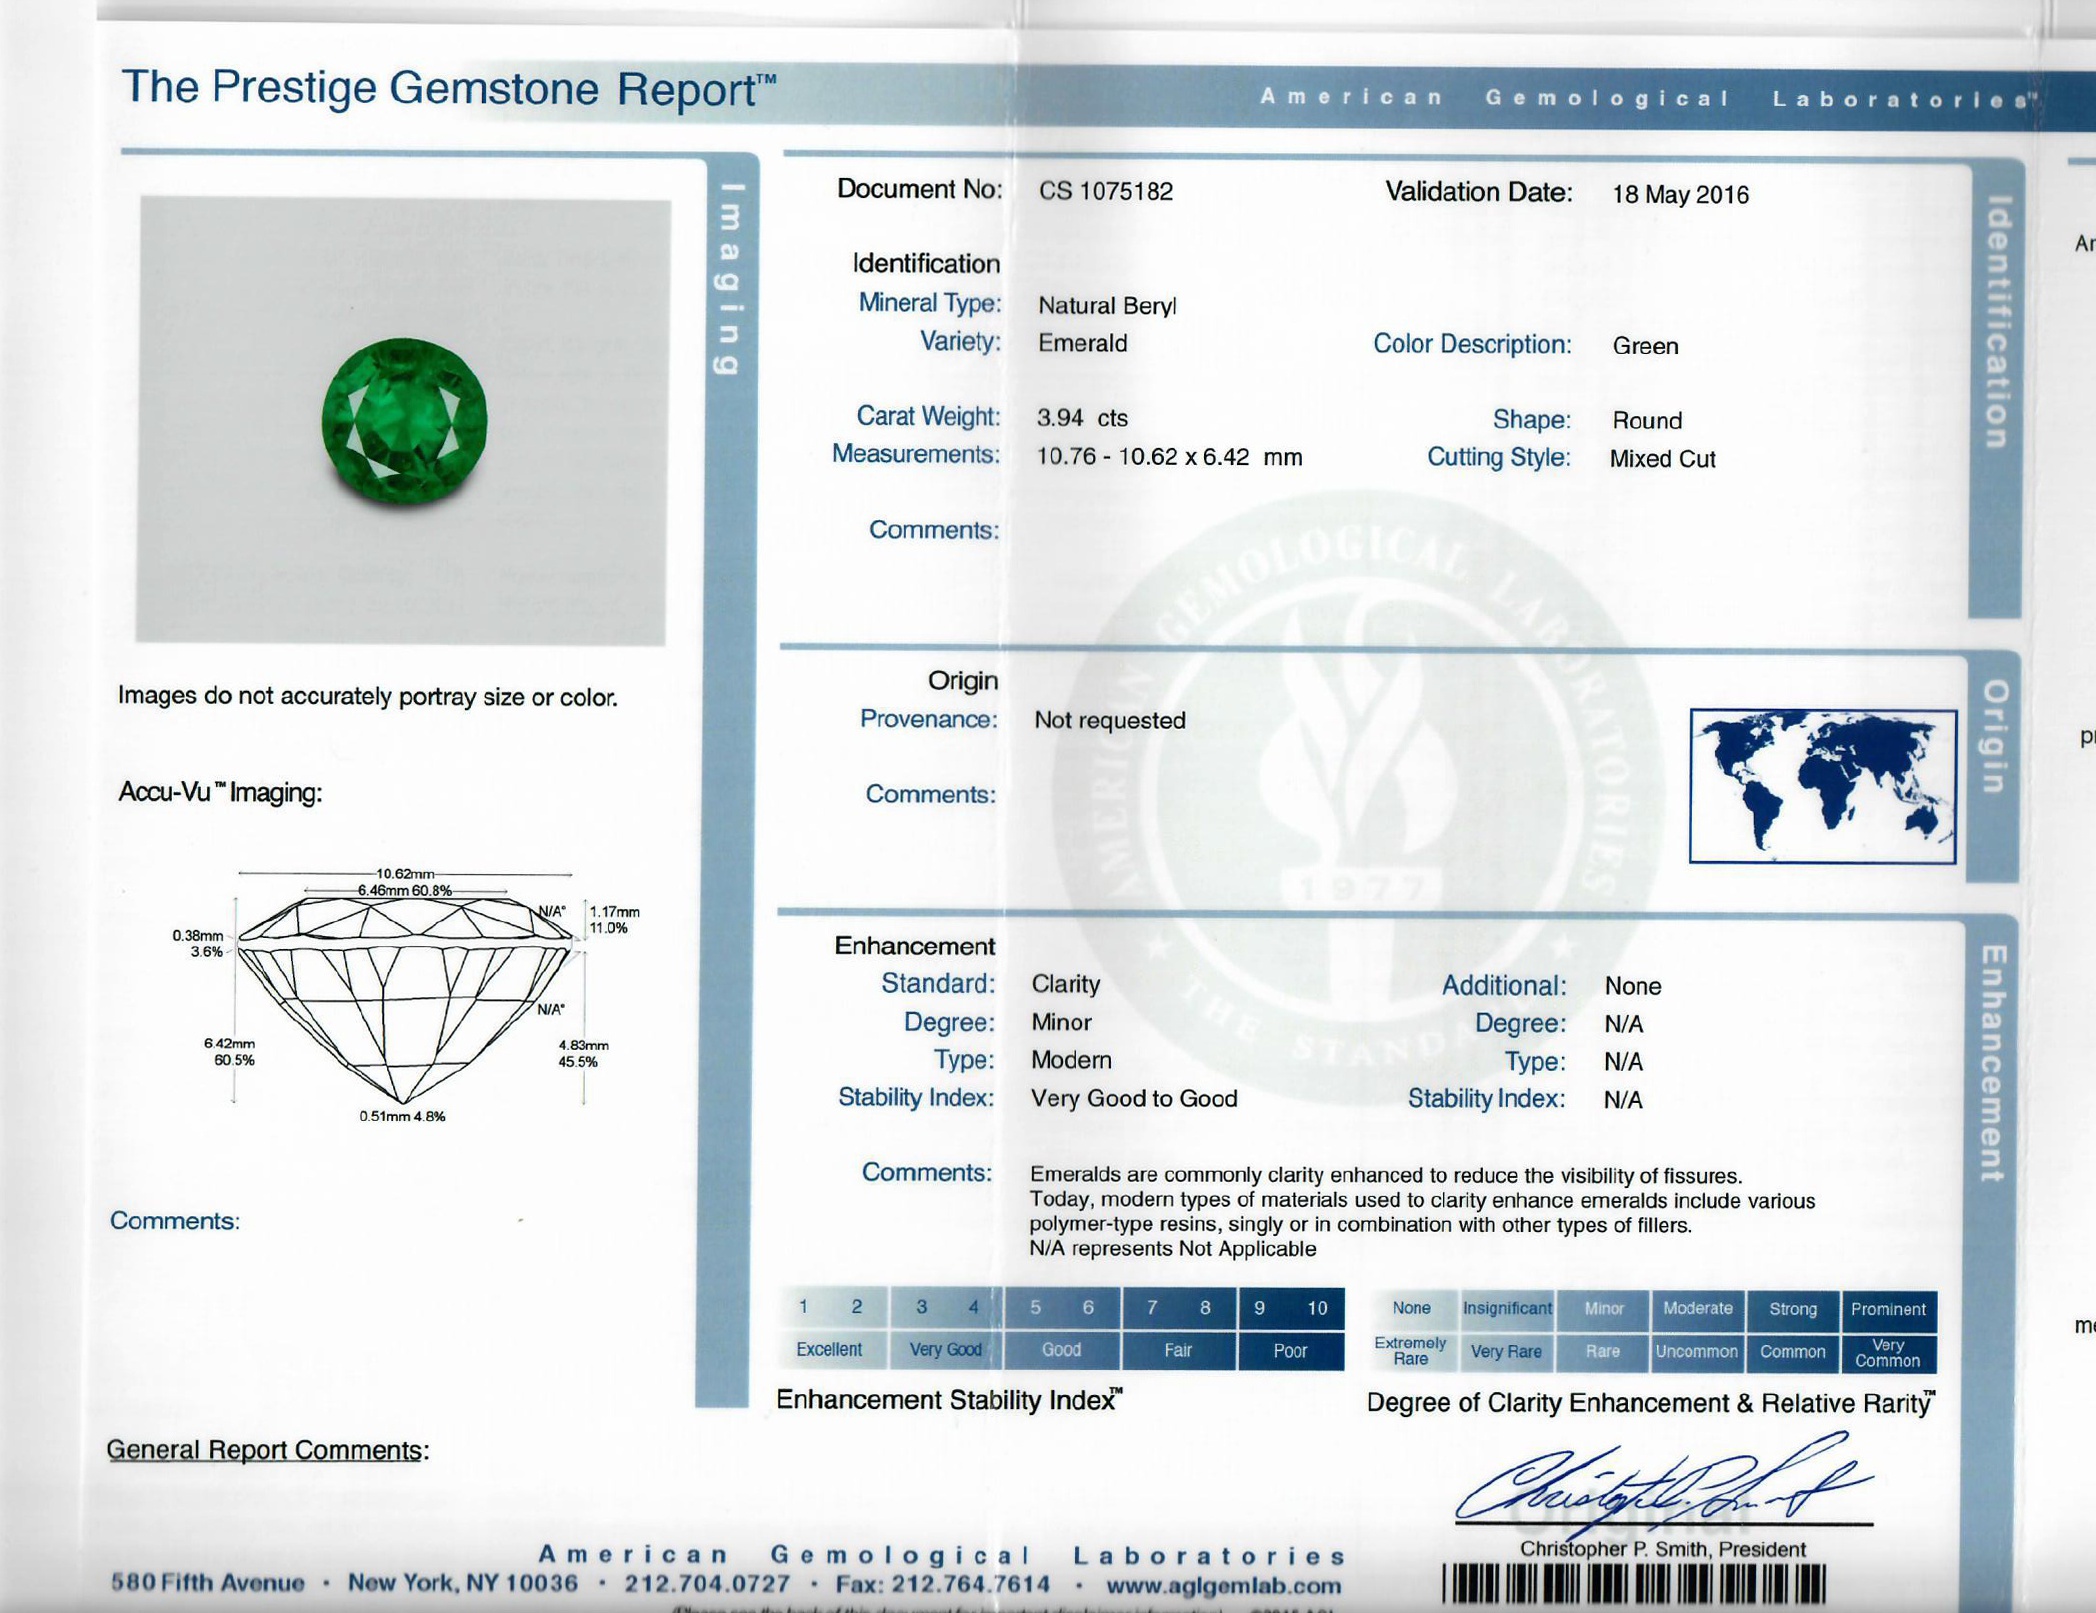Click additional enhancement 'None'

1632,986
